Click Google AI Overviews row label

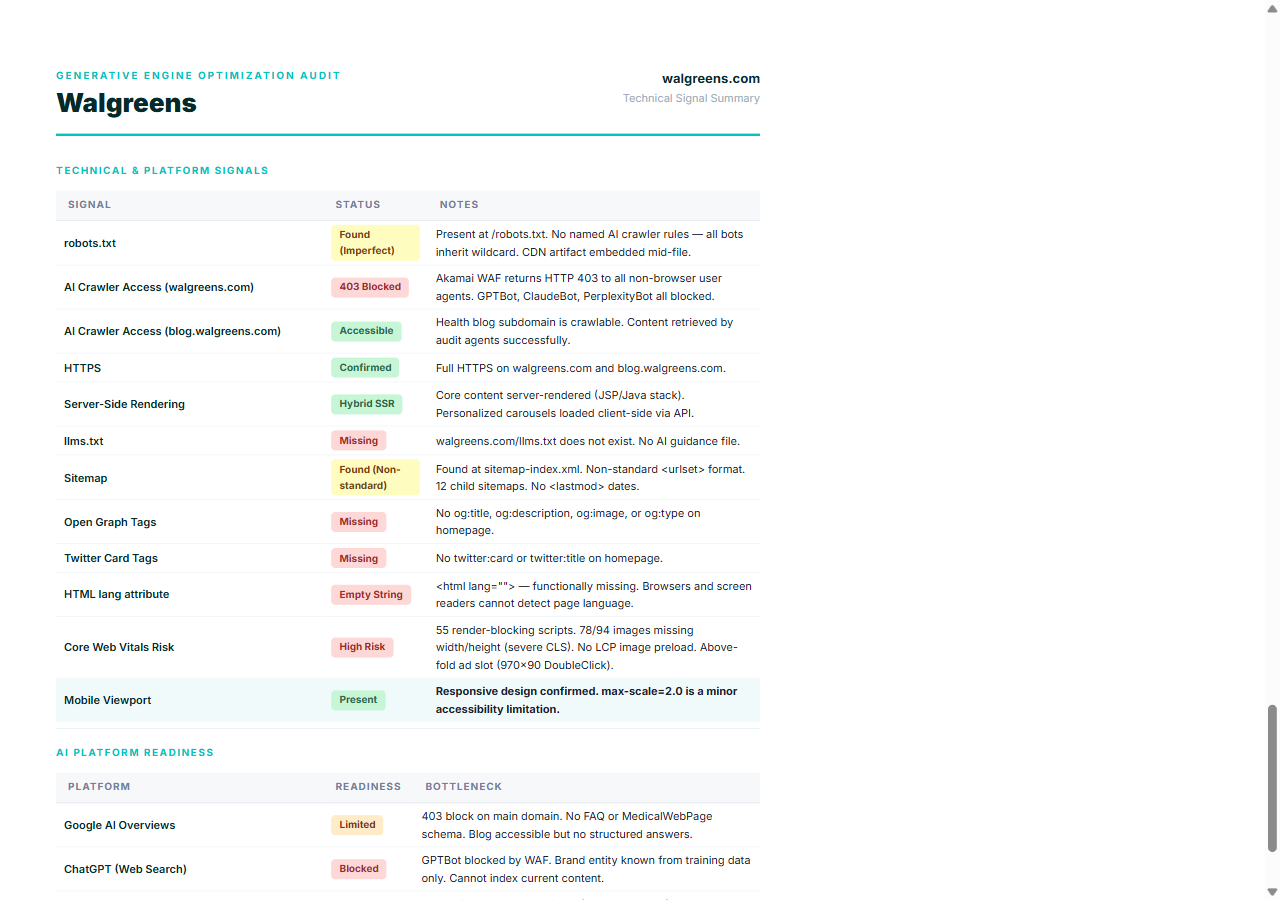tap(119, 825)
